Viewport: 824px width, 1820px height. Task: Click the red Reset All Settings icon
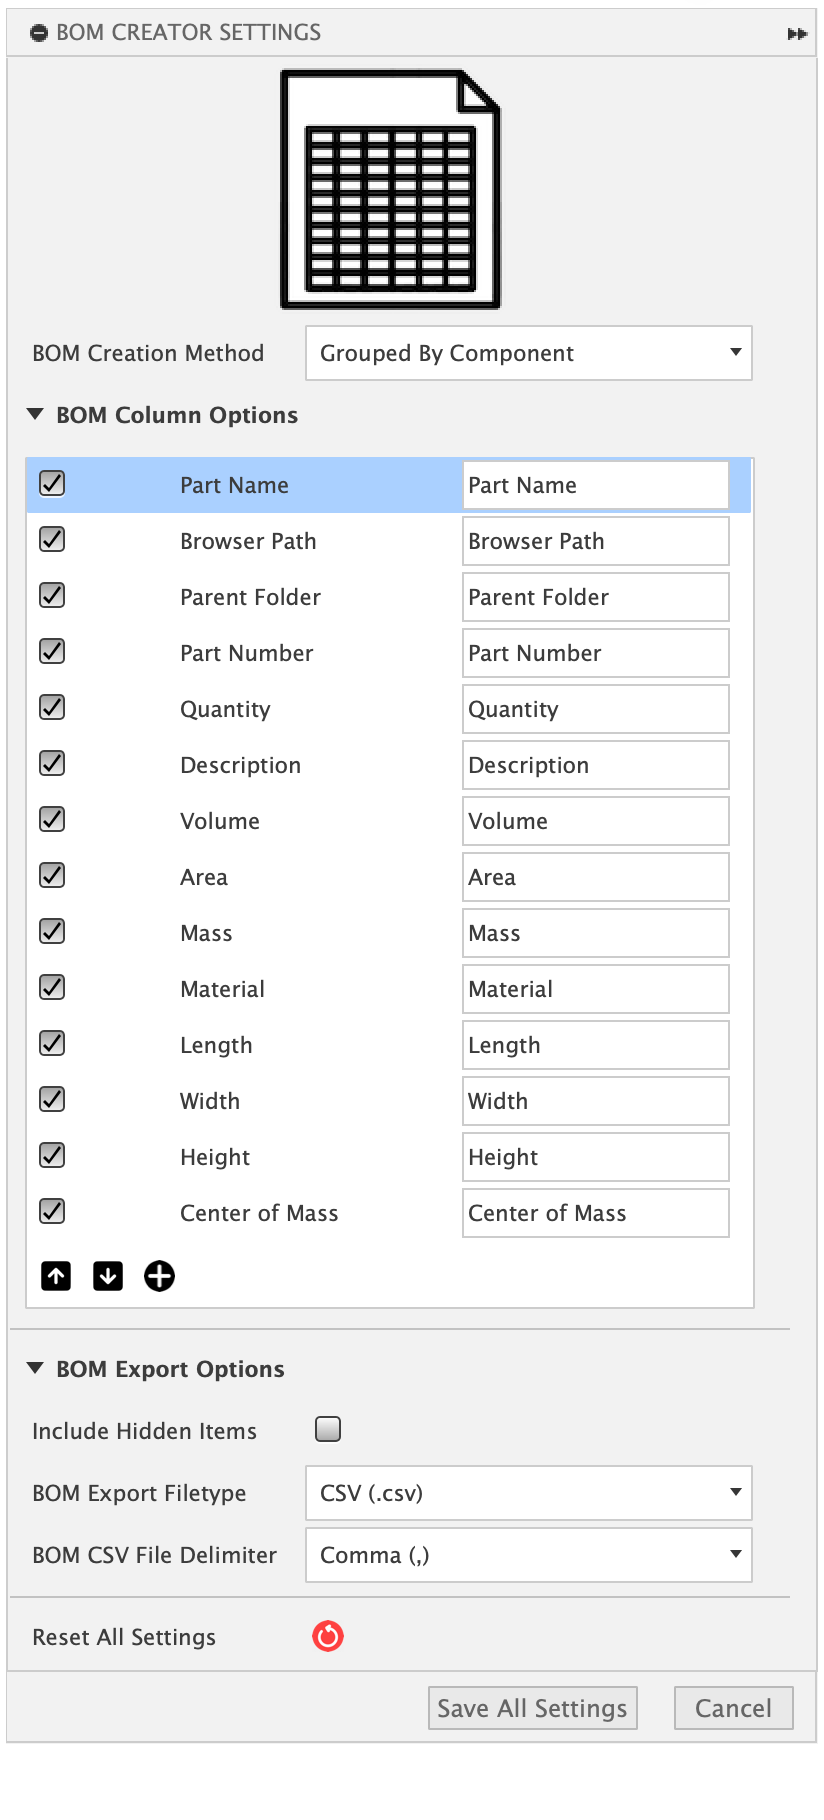pyautogui.click(x=328, y=1636)
